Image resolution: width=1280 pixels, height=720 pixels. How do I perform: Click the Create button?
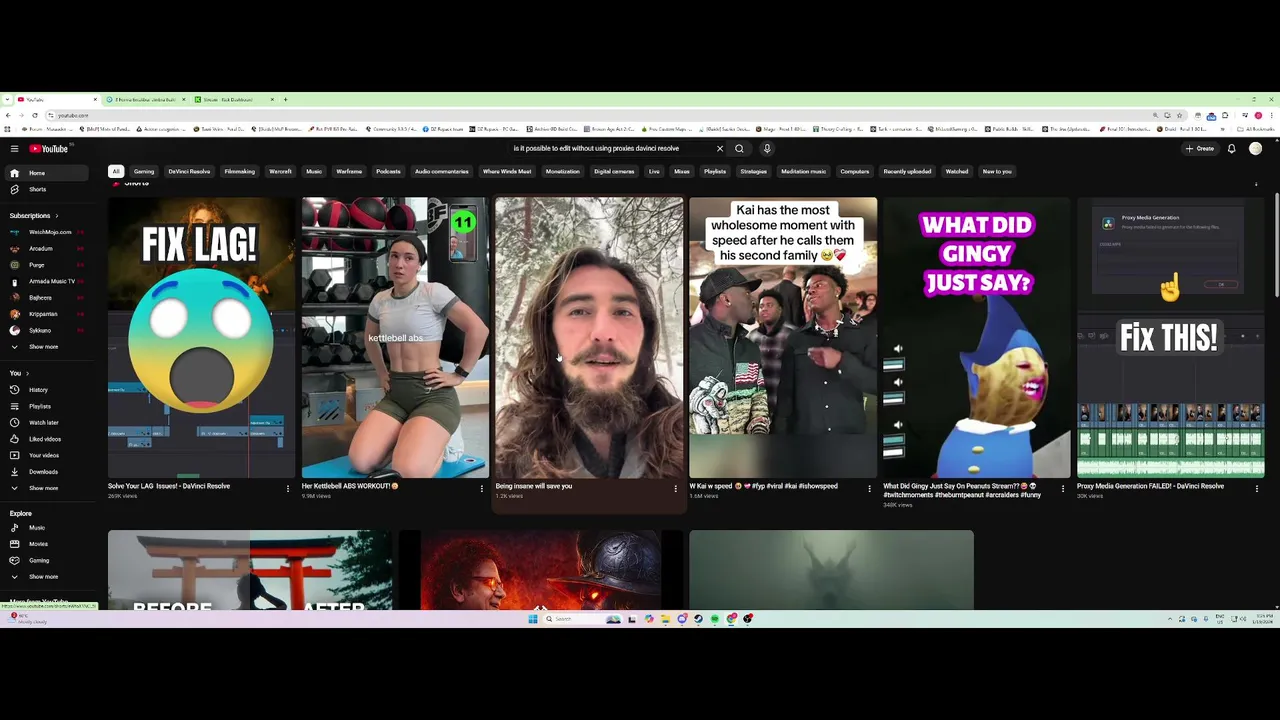coord(1199,149)
